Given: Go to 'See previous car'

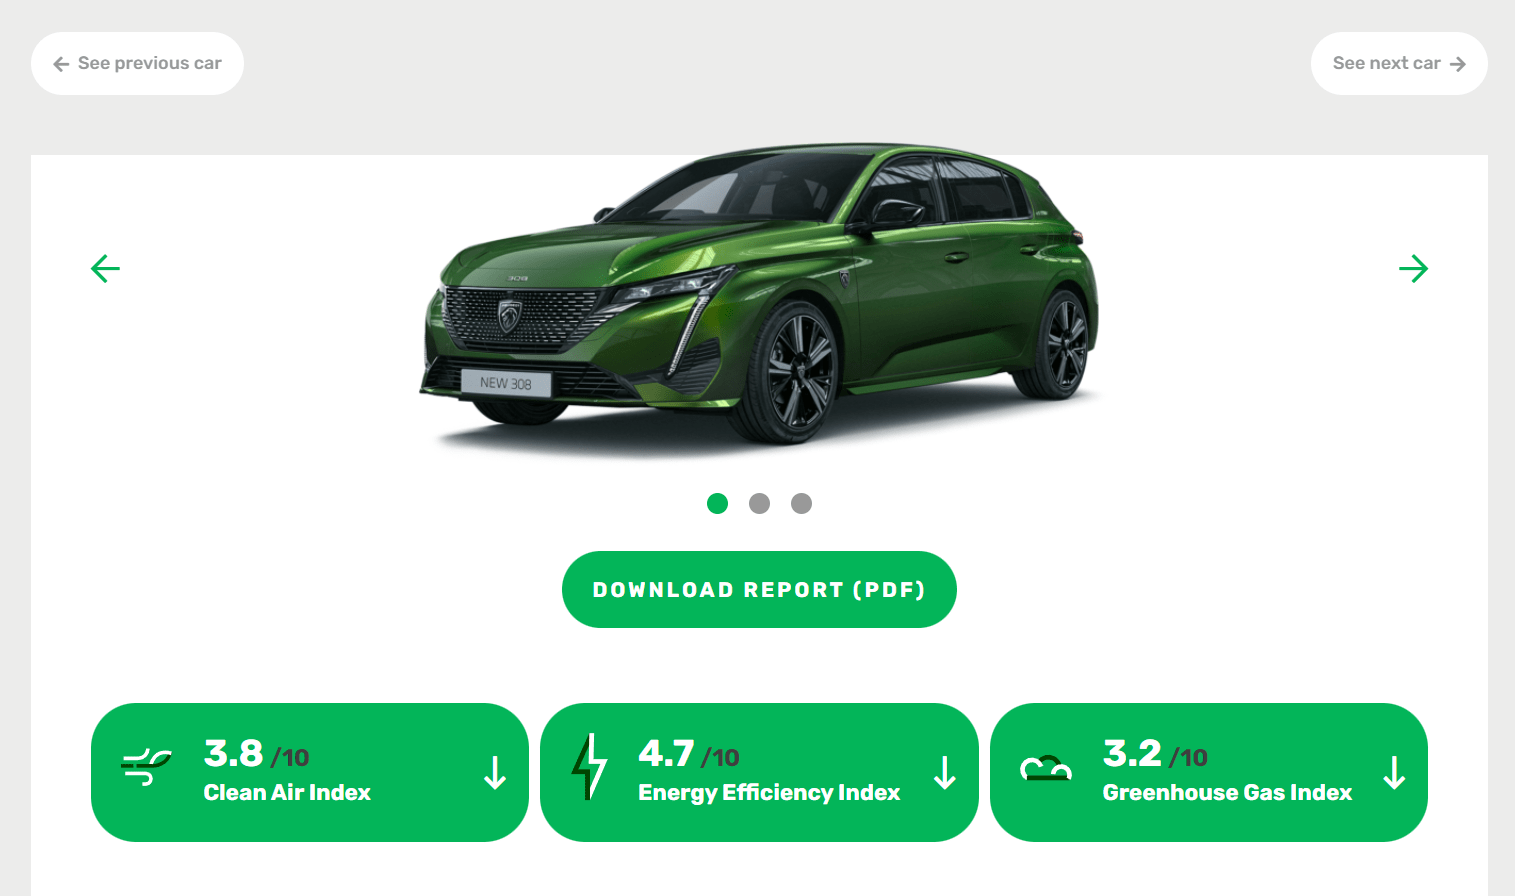Looking at the screenshot, I should pyautogui.click(x=137, y=64).
